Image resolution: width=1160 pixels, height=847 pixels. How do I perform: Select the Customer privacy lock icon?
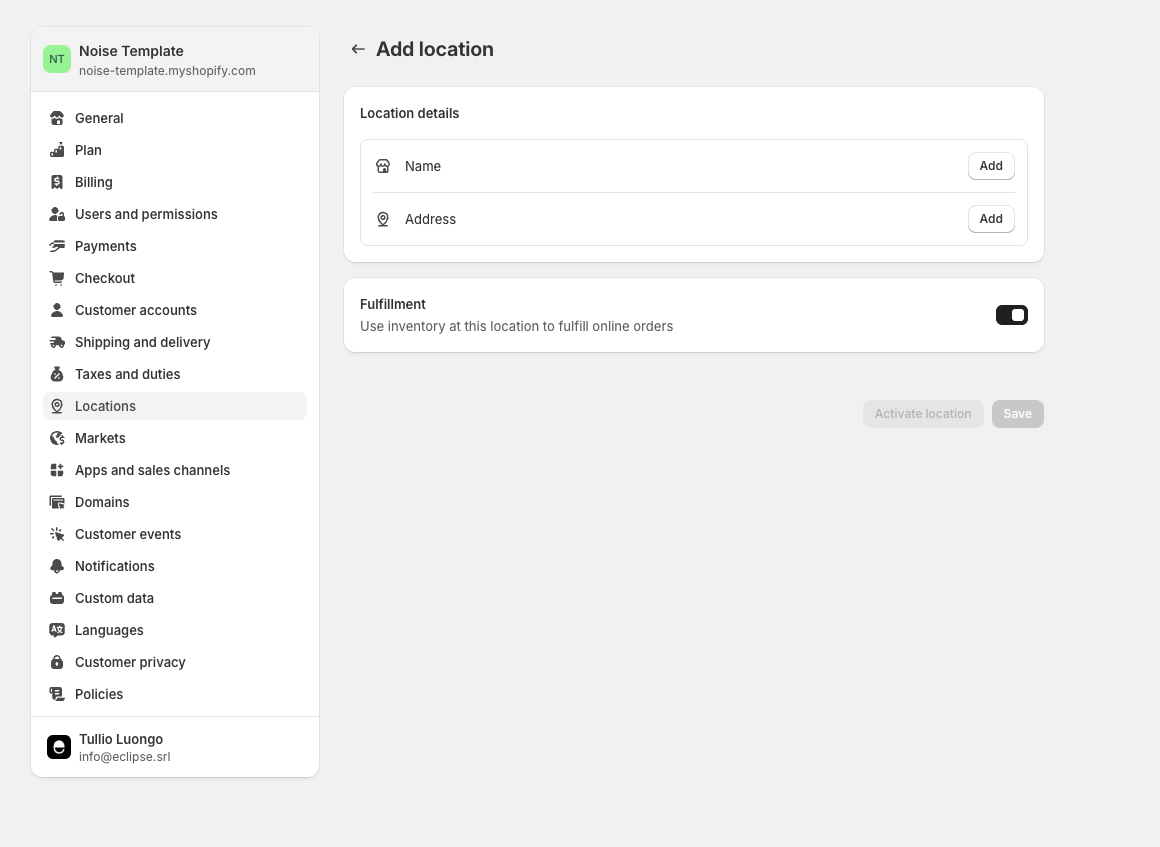tap(57, 662)
